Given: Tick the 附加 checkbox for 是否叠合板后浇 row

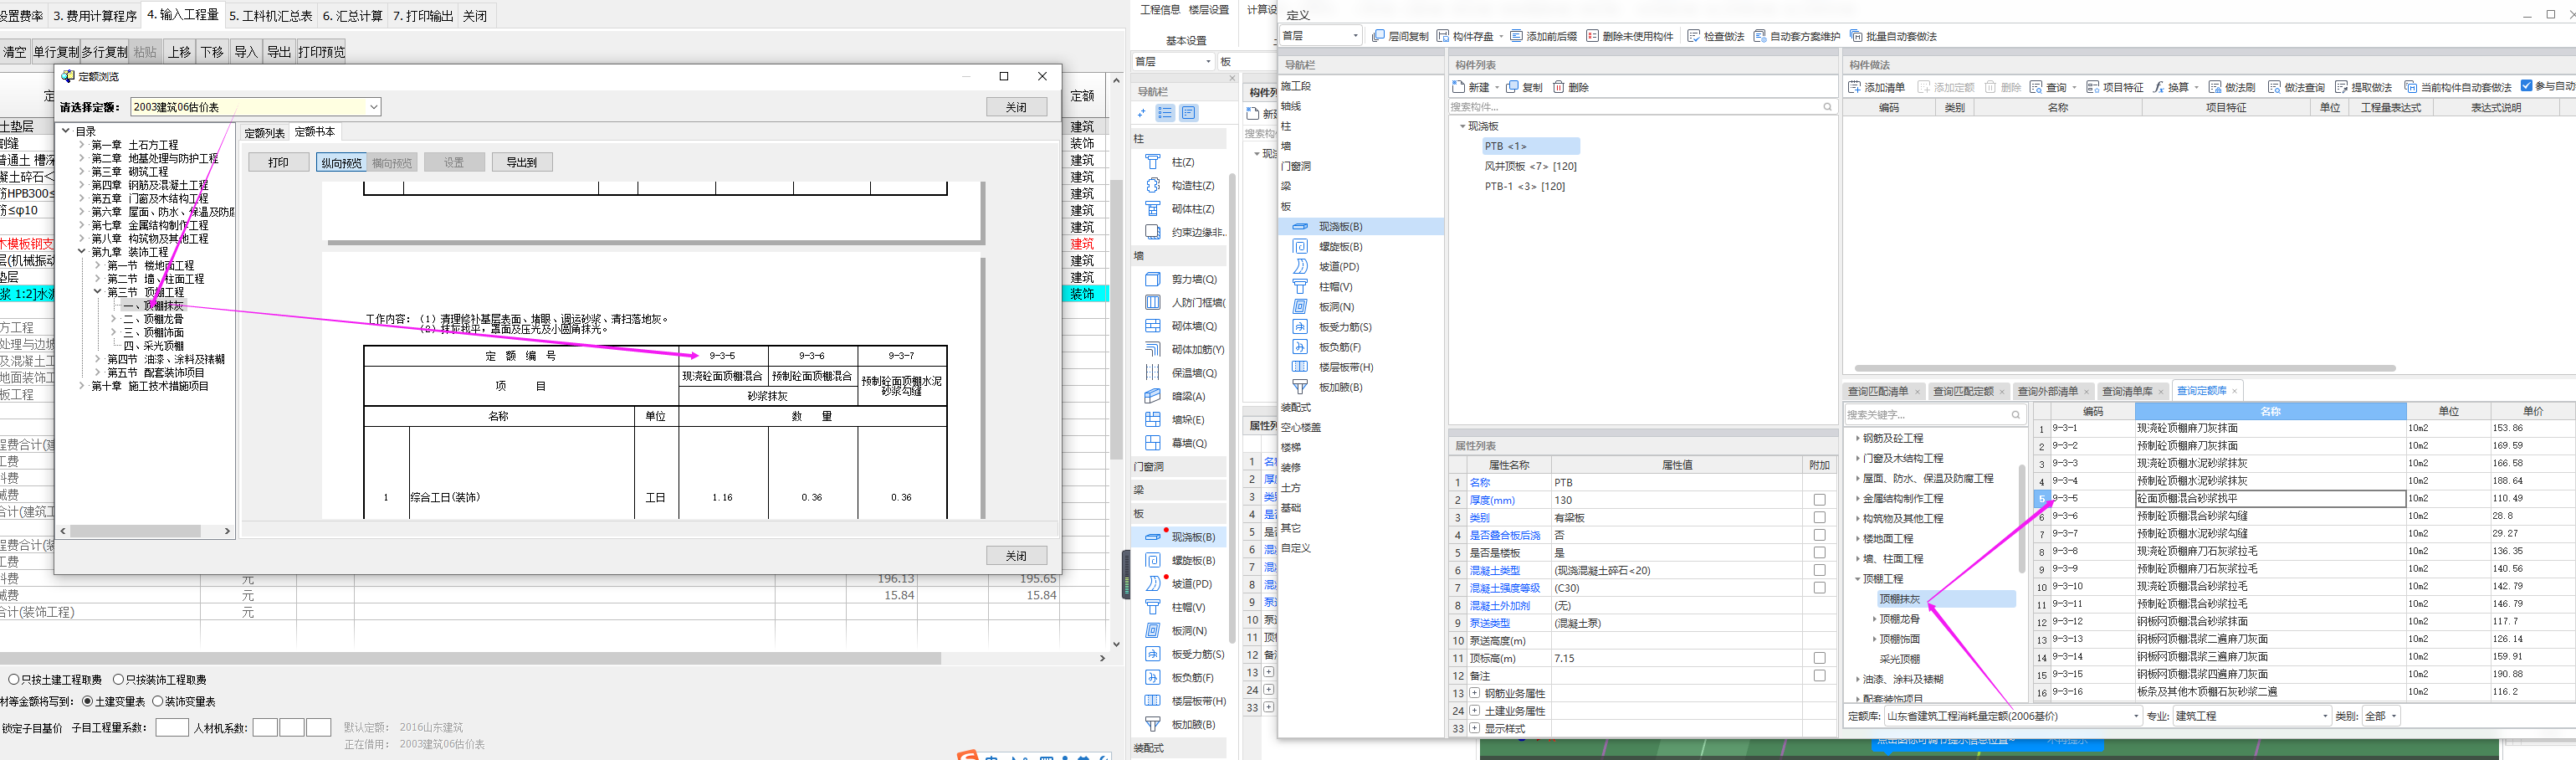Looking at the screenshot, I should (x=1819, y=535).
